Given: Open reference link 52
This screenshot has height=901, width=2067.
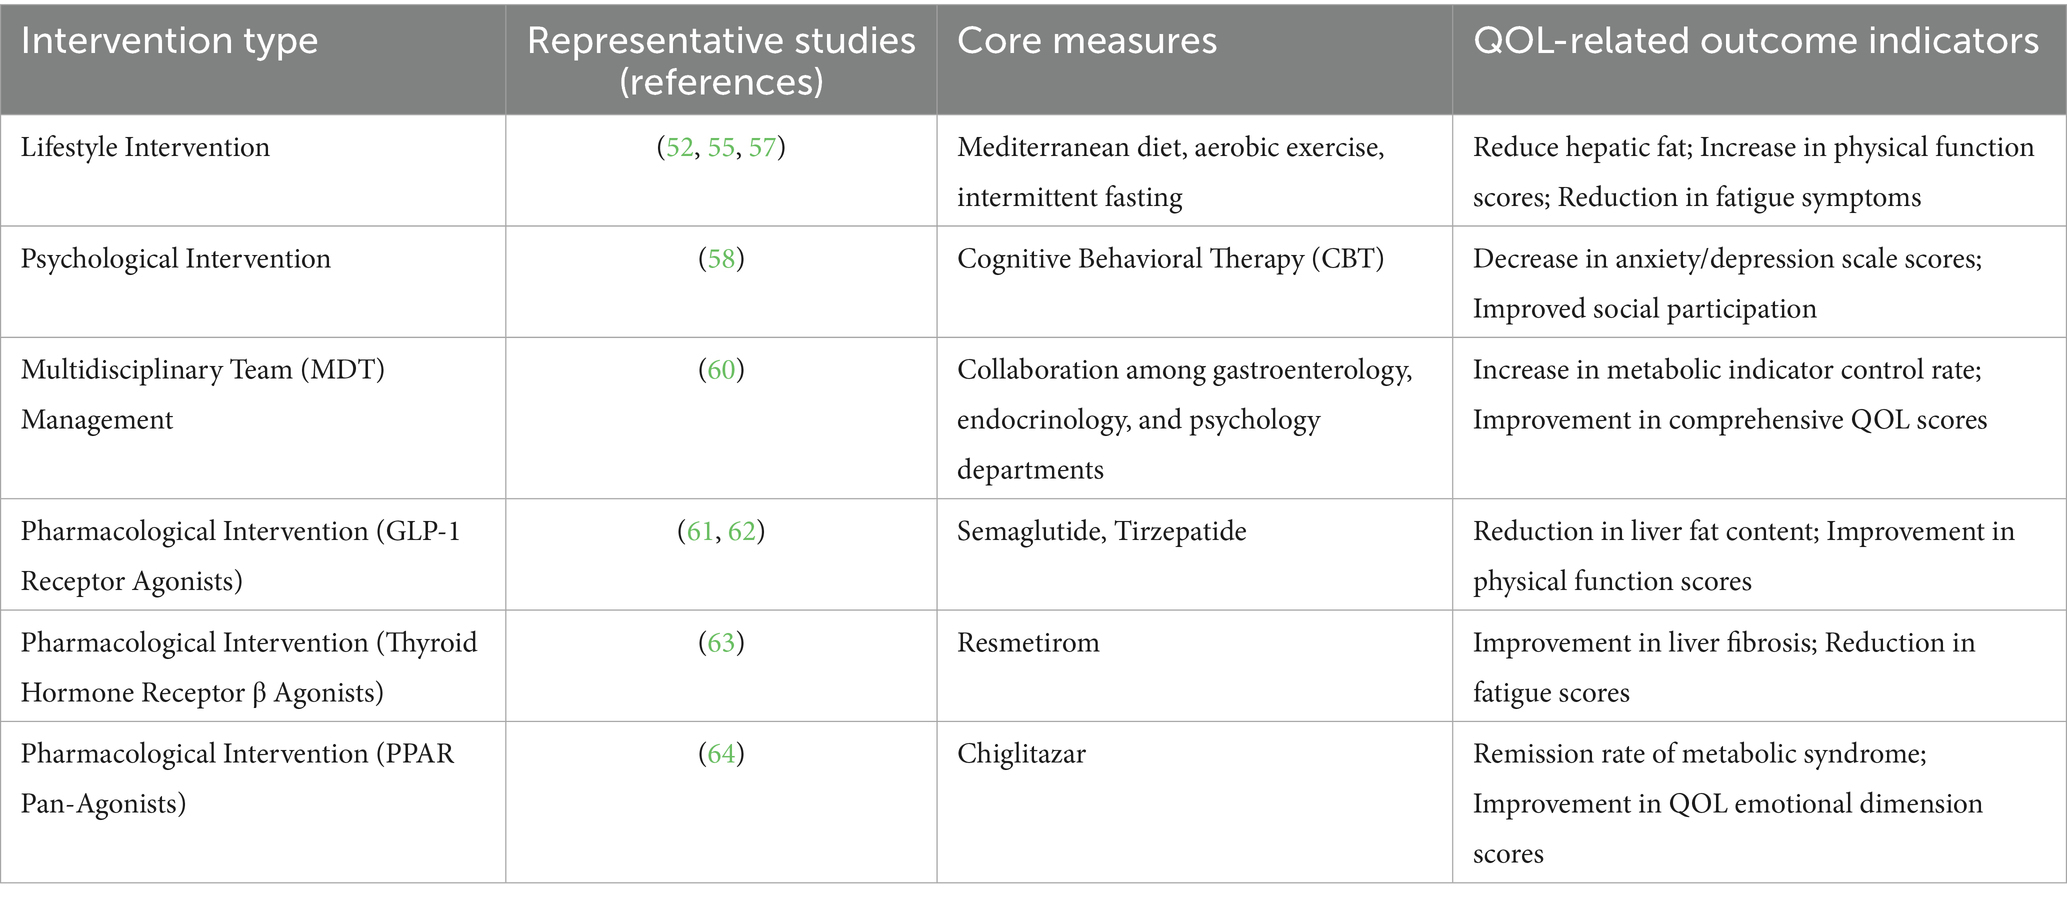Looking at the screenshot, I should point(679,148).
